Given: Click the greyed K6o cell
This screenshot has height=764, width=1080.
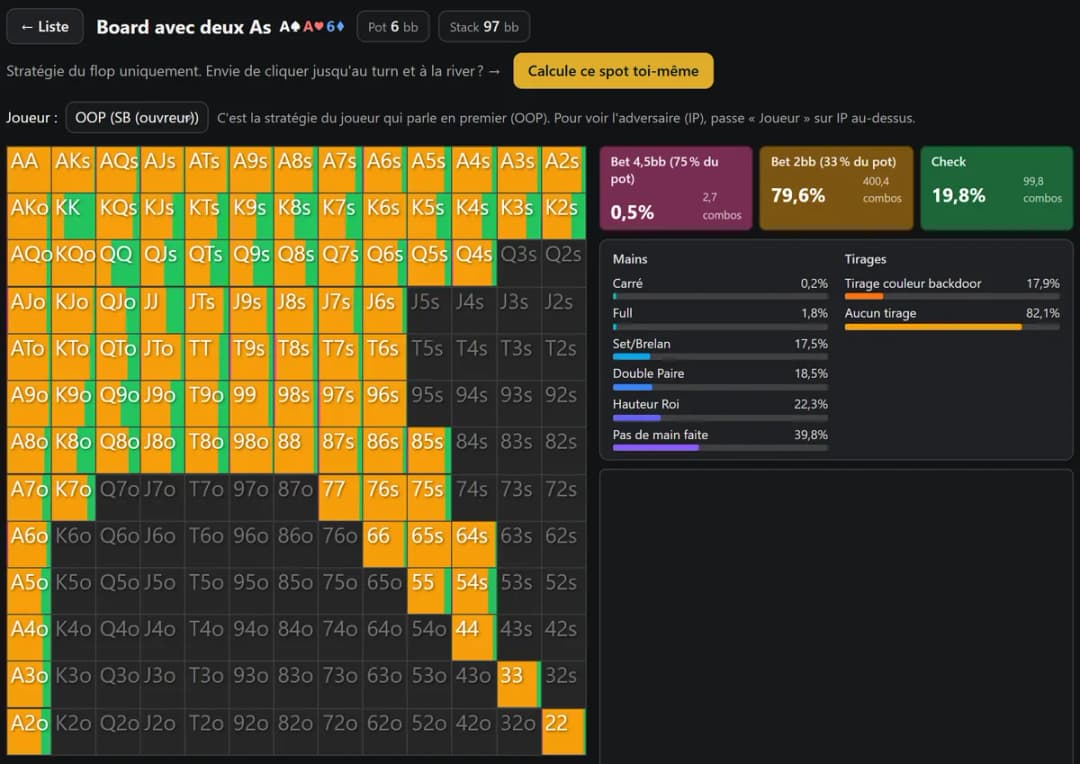Looking at the screenshot, I should [74, 544].
